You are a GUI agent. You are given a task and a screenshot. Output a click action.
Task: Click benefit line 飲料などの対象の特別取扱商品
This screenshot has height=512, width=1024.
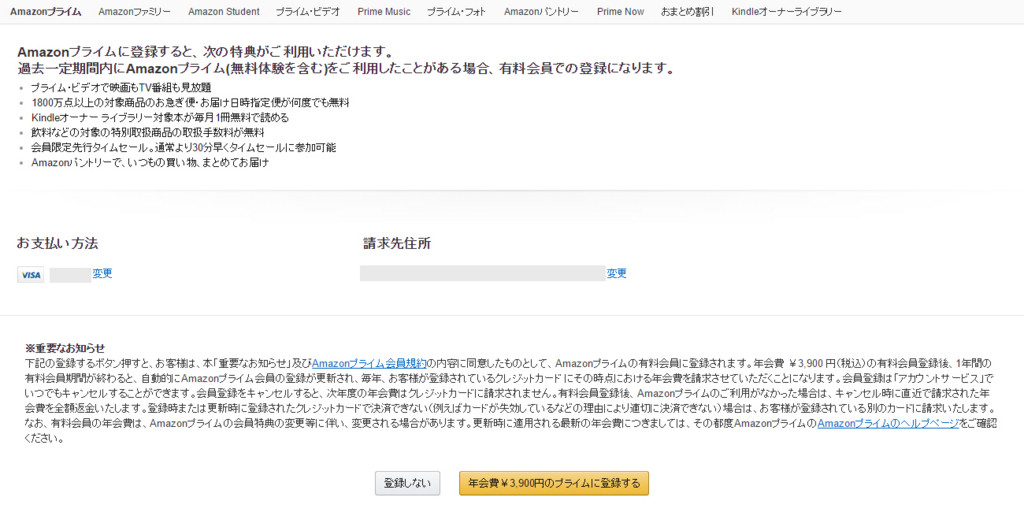coord(148,133)
